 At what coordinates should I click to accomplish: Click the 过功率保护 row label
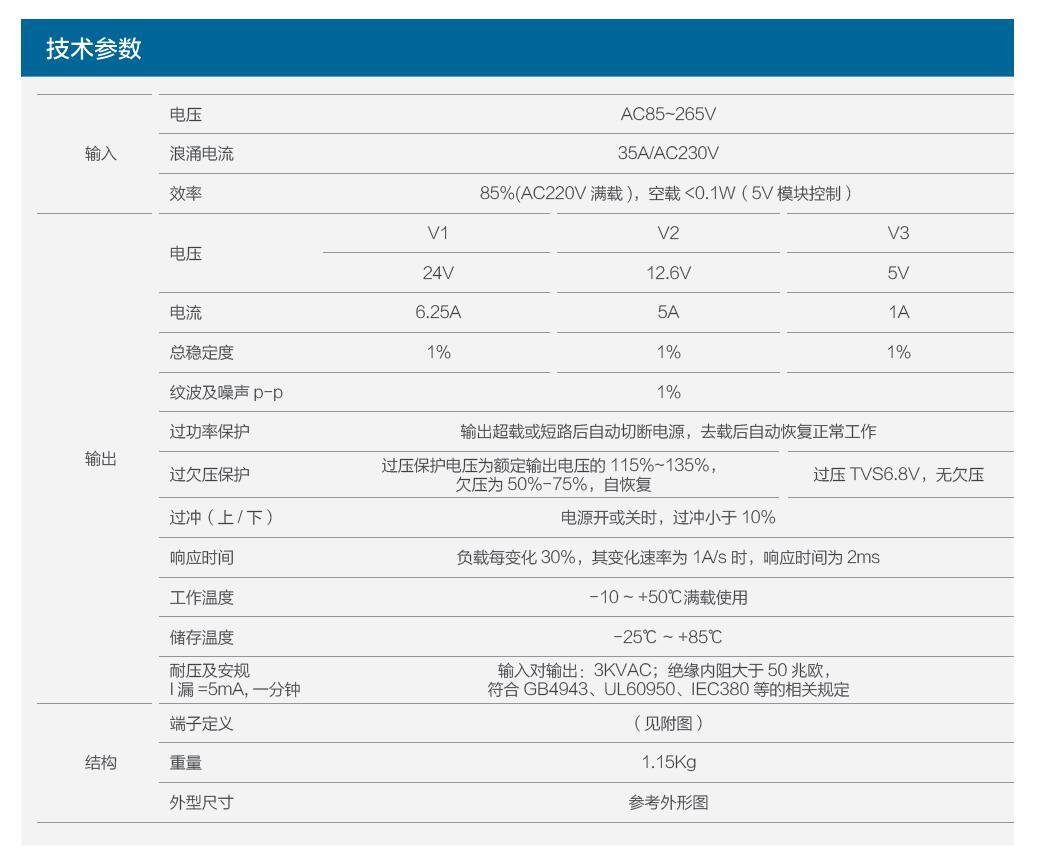[x=210, y=432]
